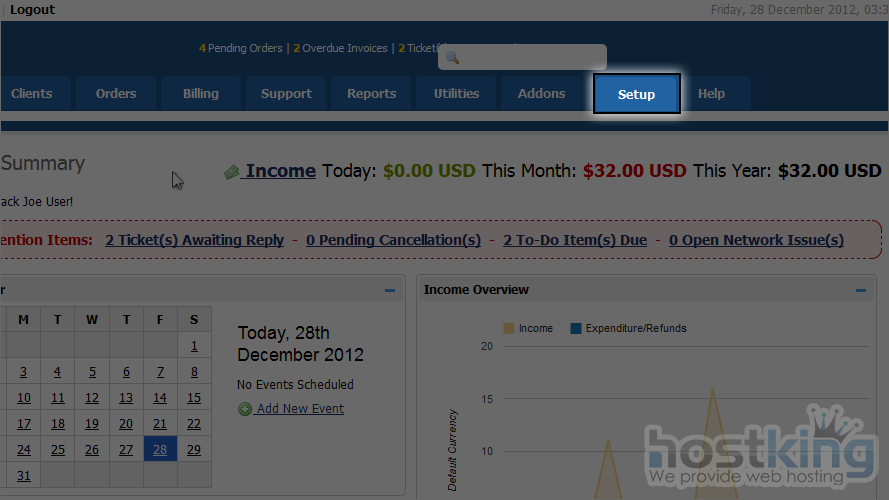
Task: Open 2 To-Do Item(s) Due link
Action: [574, 240]
